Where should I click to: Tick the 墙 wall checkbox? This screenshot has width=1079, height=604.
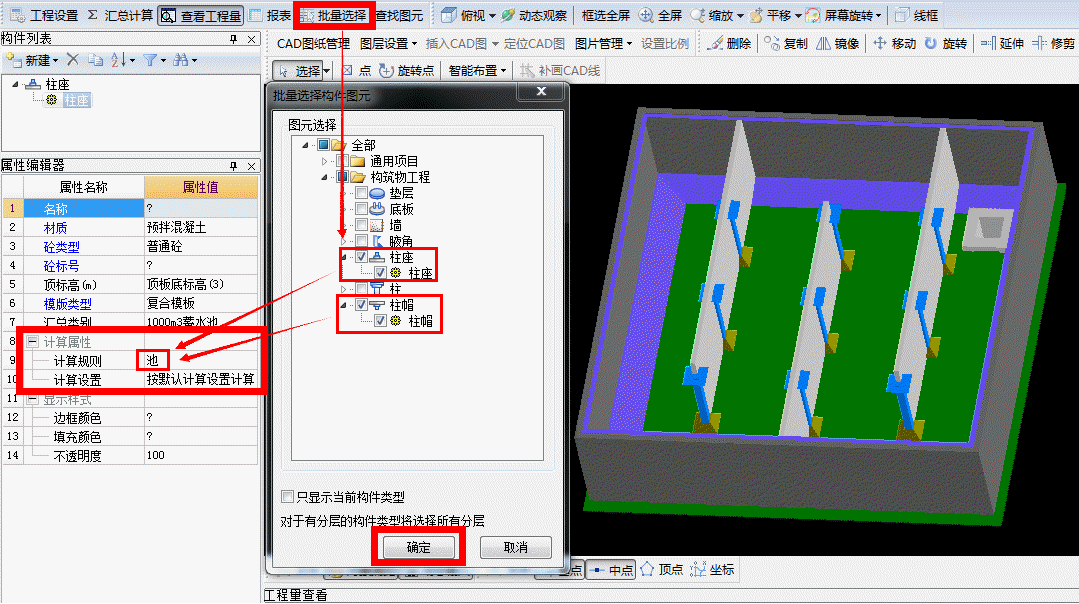click(361, 226)
